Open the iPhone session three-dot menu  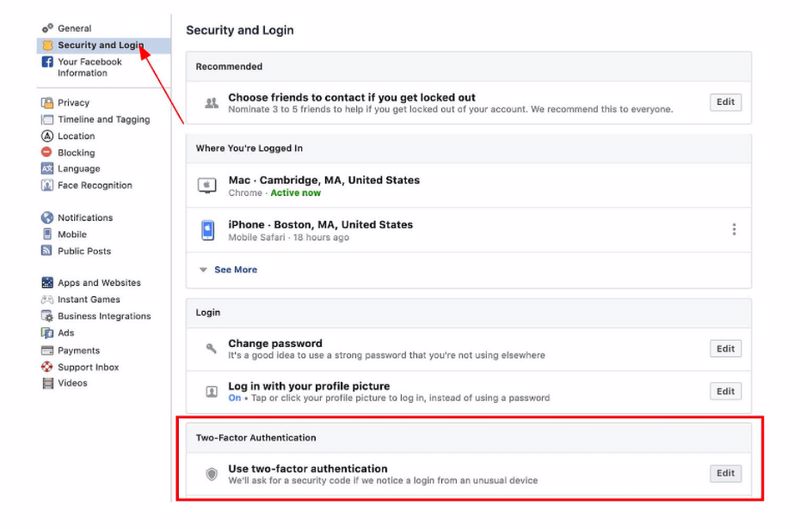coord(734,230)
